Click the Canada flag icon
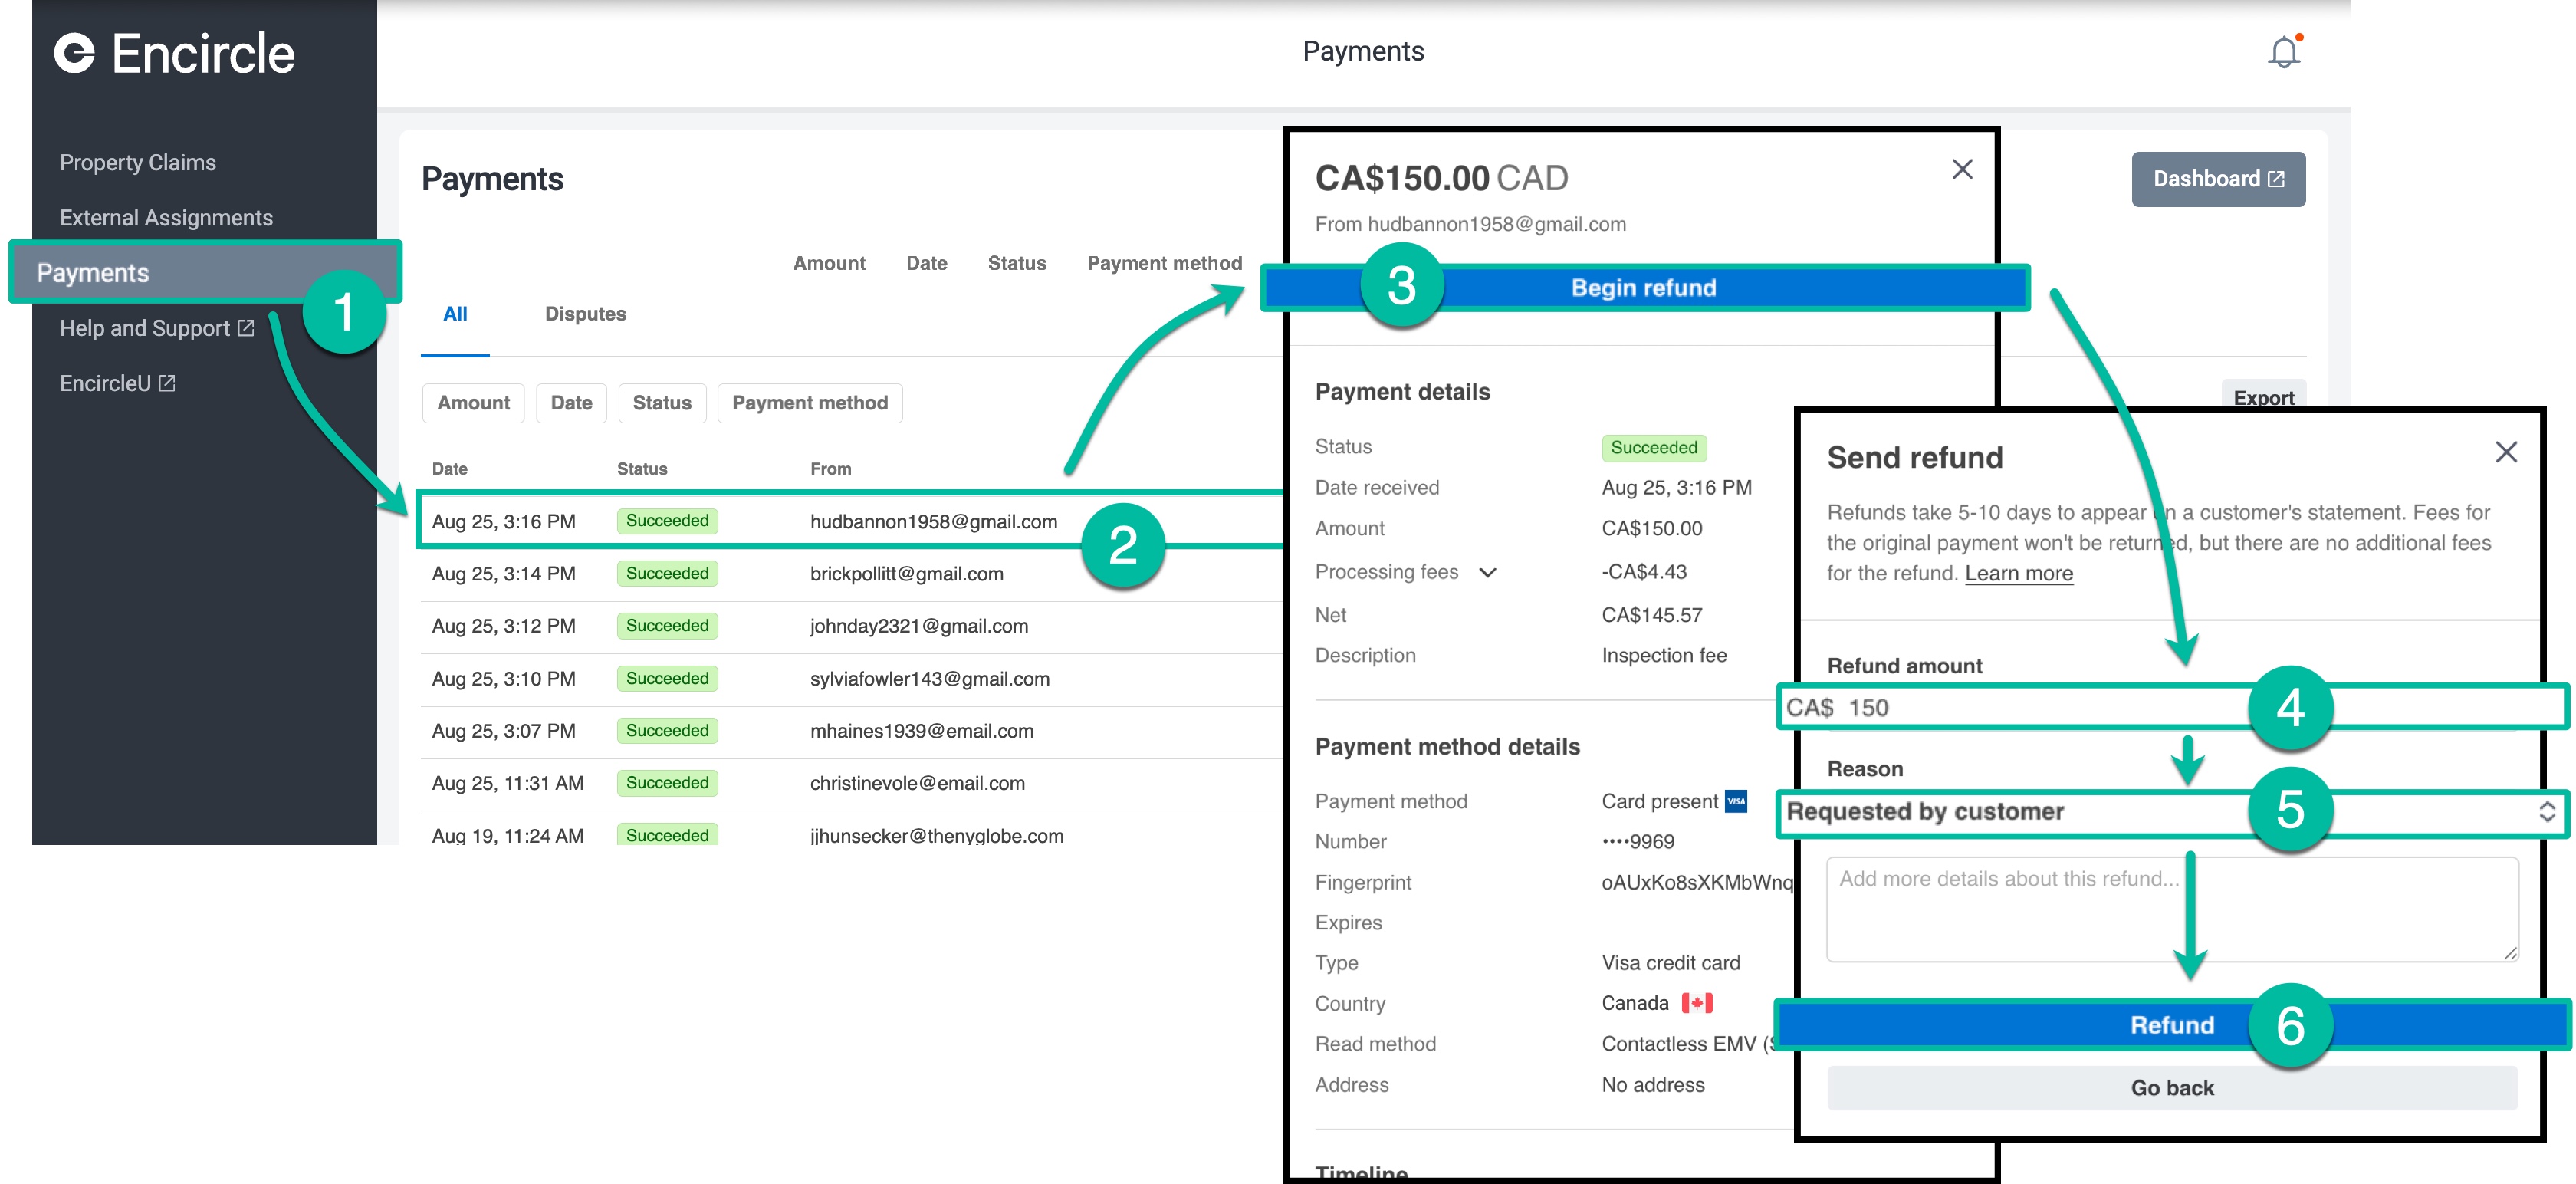Screen dimensions: 2576x1184 (1697, 1003)
